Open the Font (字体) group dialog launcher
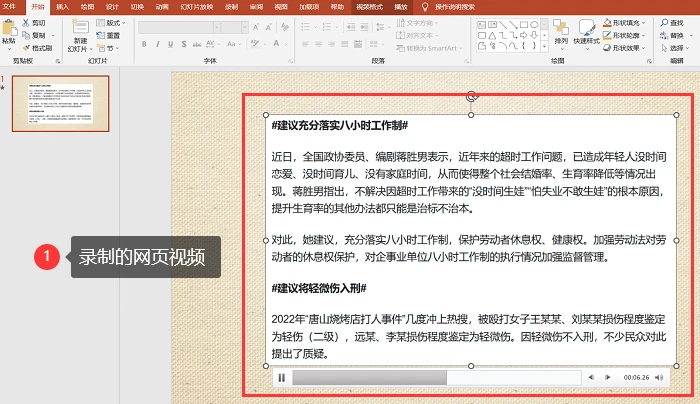 pos(291,61)
